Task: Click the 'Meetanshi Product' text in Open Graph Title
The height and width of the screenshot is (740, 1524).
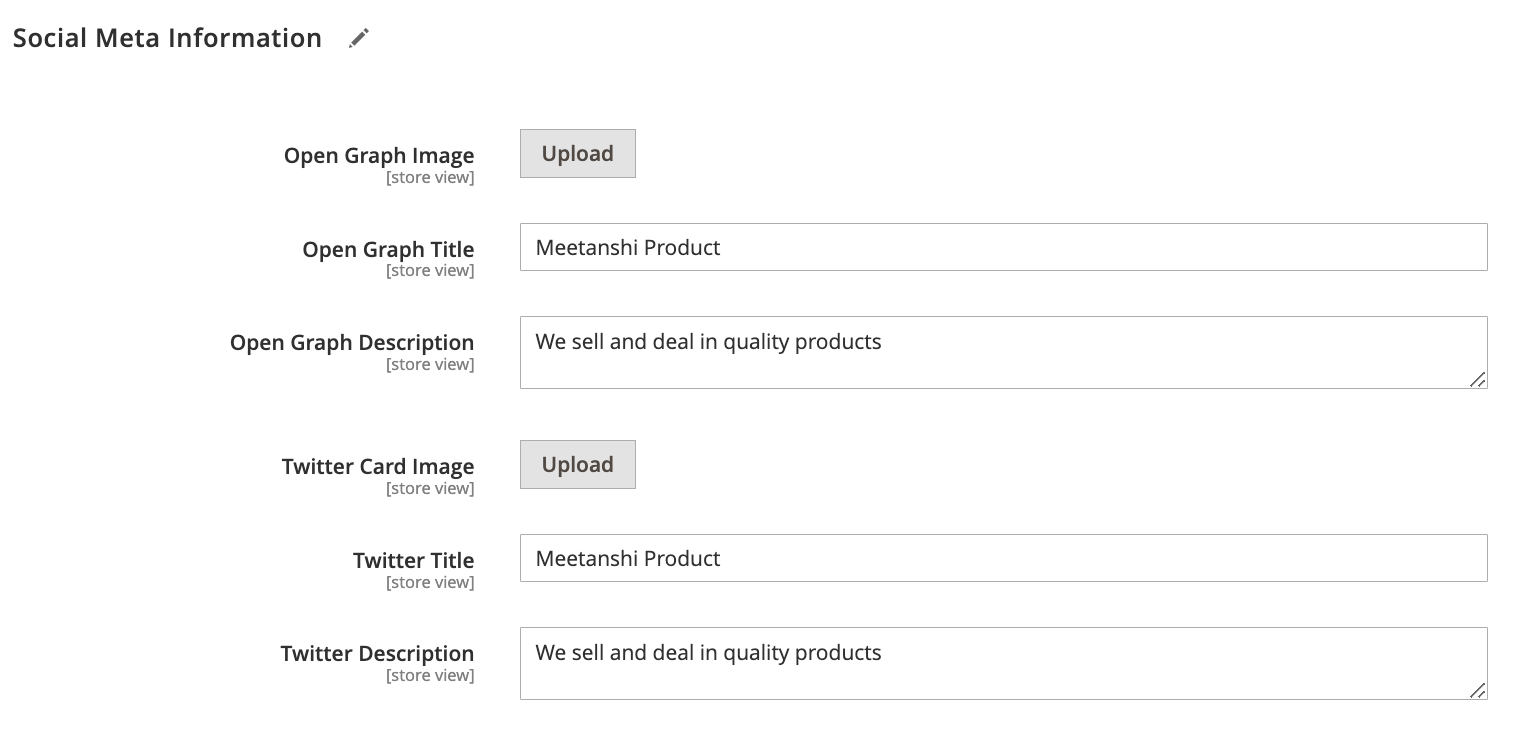Action: (x=628, y=247)
